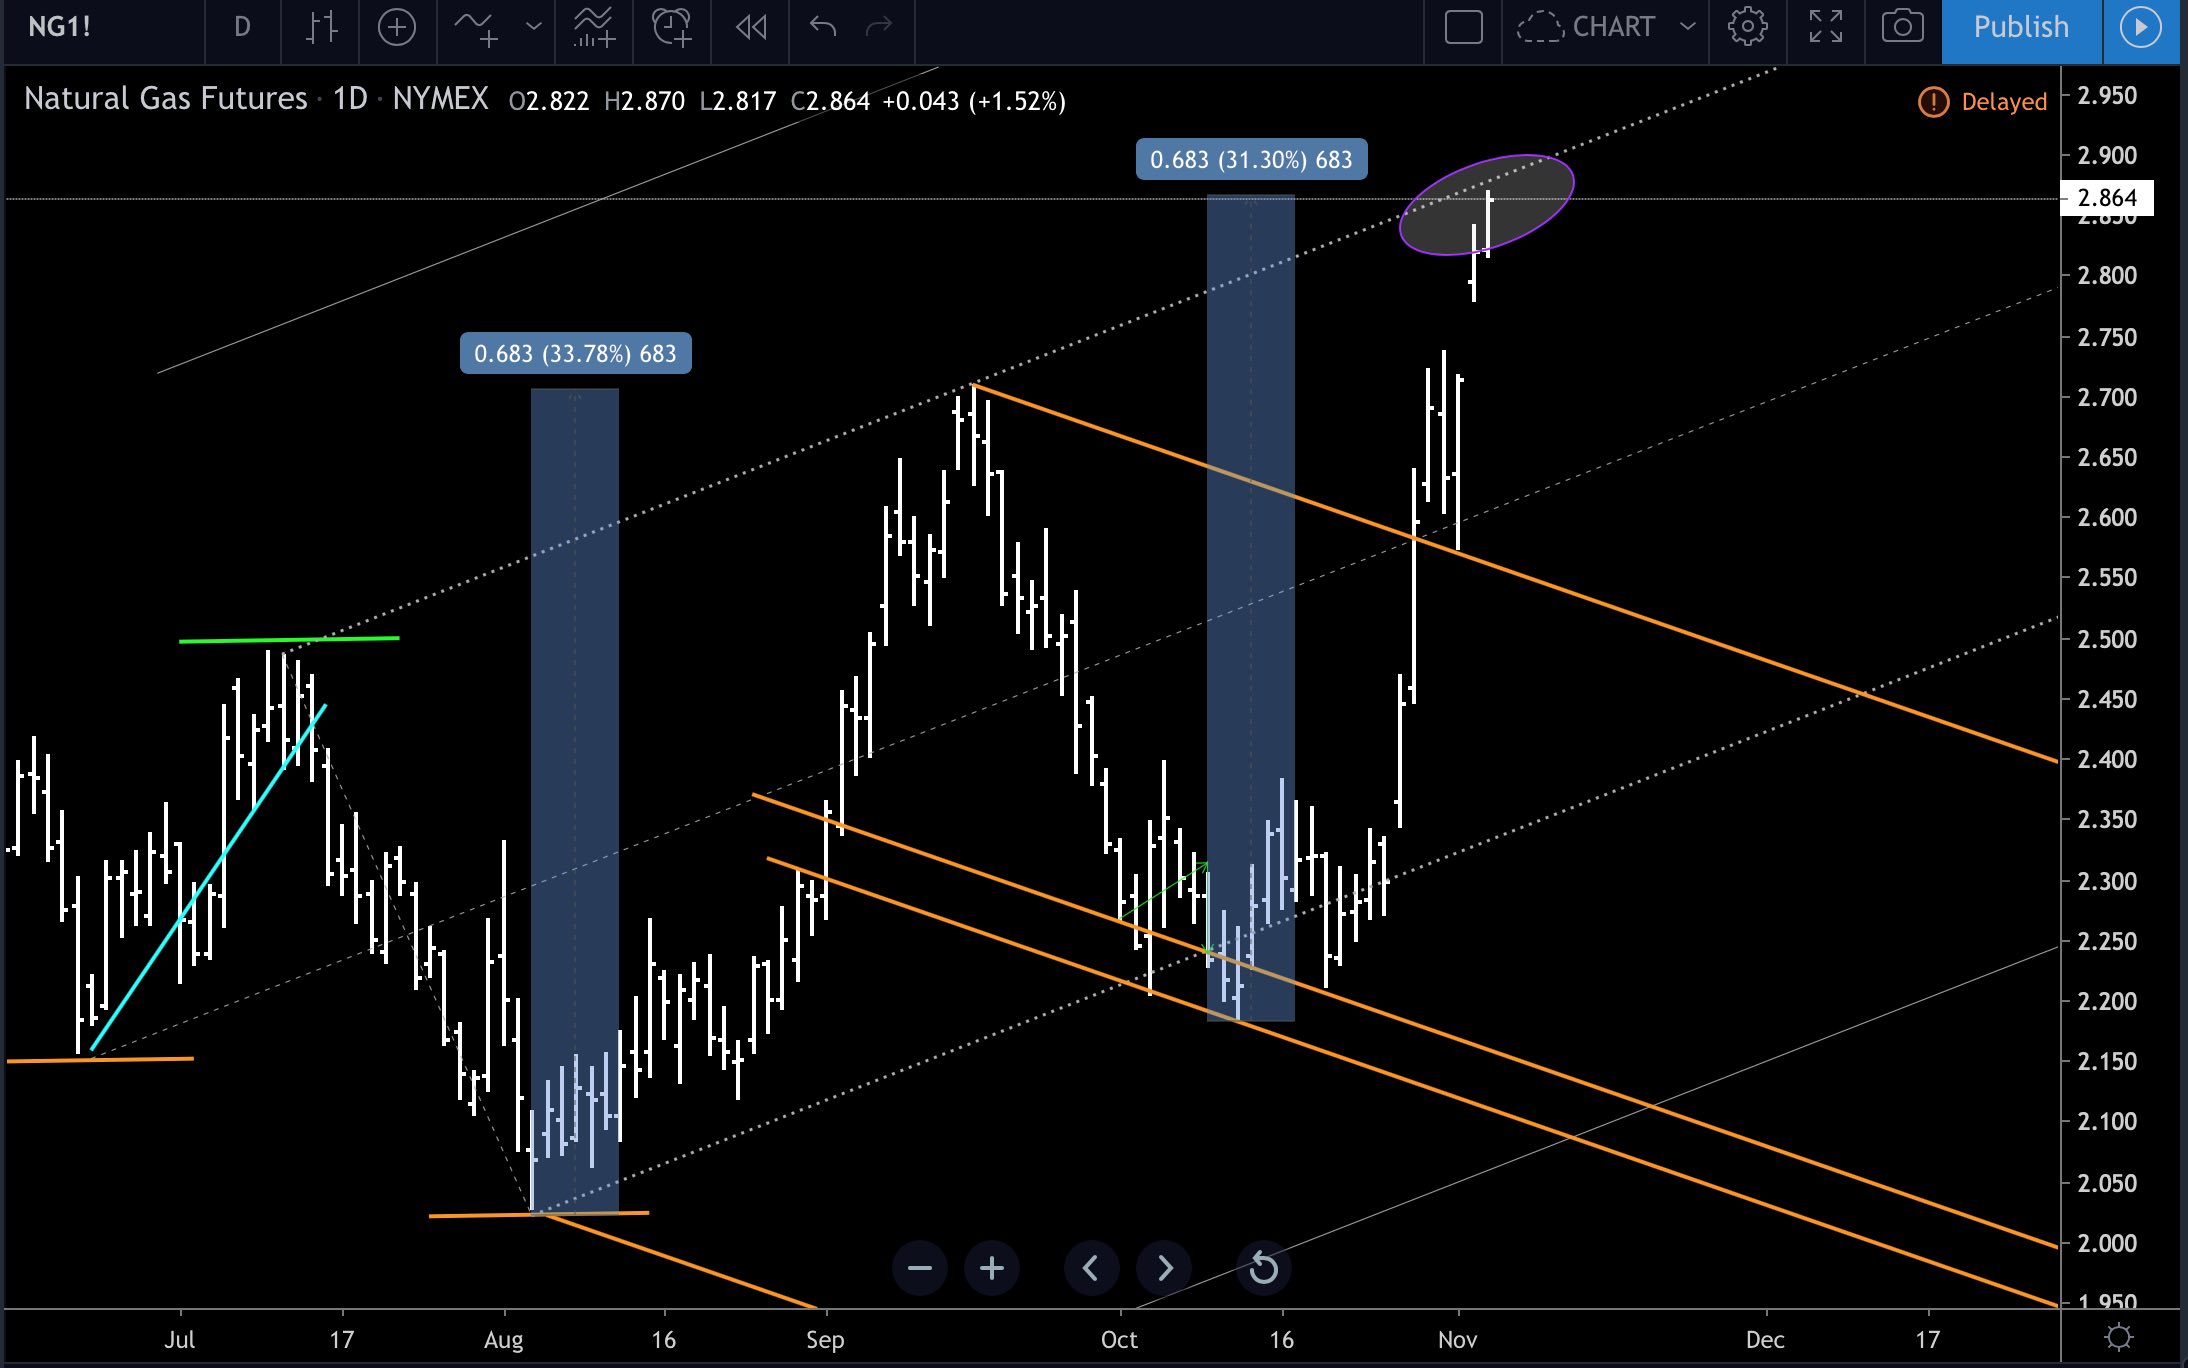This screenshot has width=2188, height=1368.
Task: Open the D timeframe interval selector
Action: pos(242,27)
